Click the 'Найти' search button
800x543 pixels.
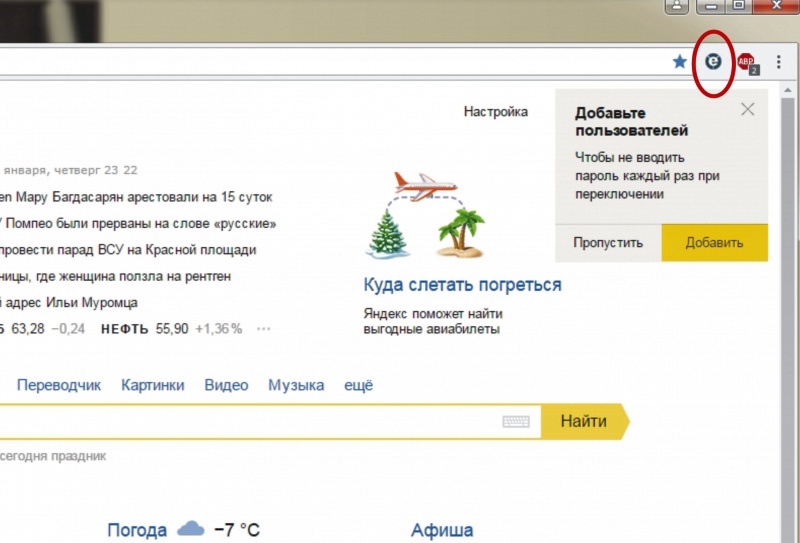(x=585, y=421)
